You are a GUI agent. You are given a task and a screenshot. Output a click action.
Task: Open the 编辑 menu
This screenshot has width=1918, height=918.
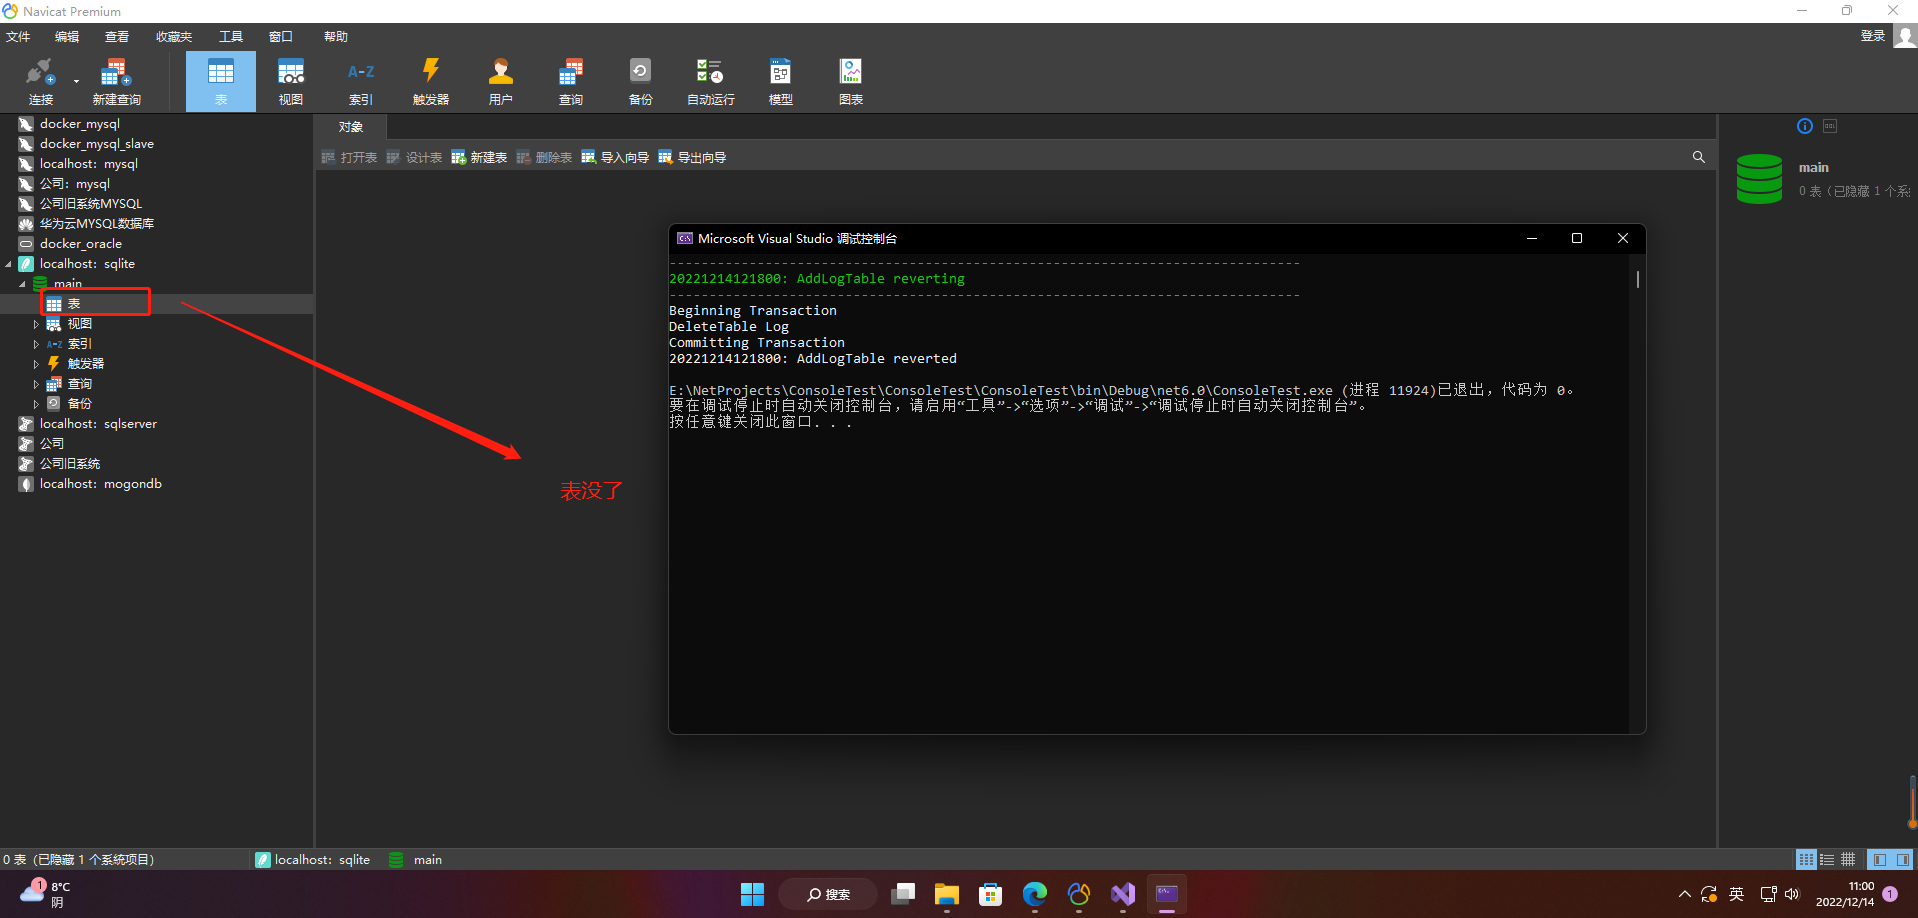[67, 37]
